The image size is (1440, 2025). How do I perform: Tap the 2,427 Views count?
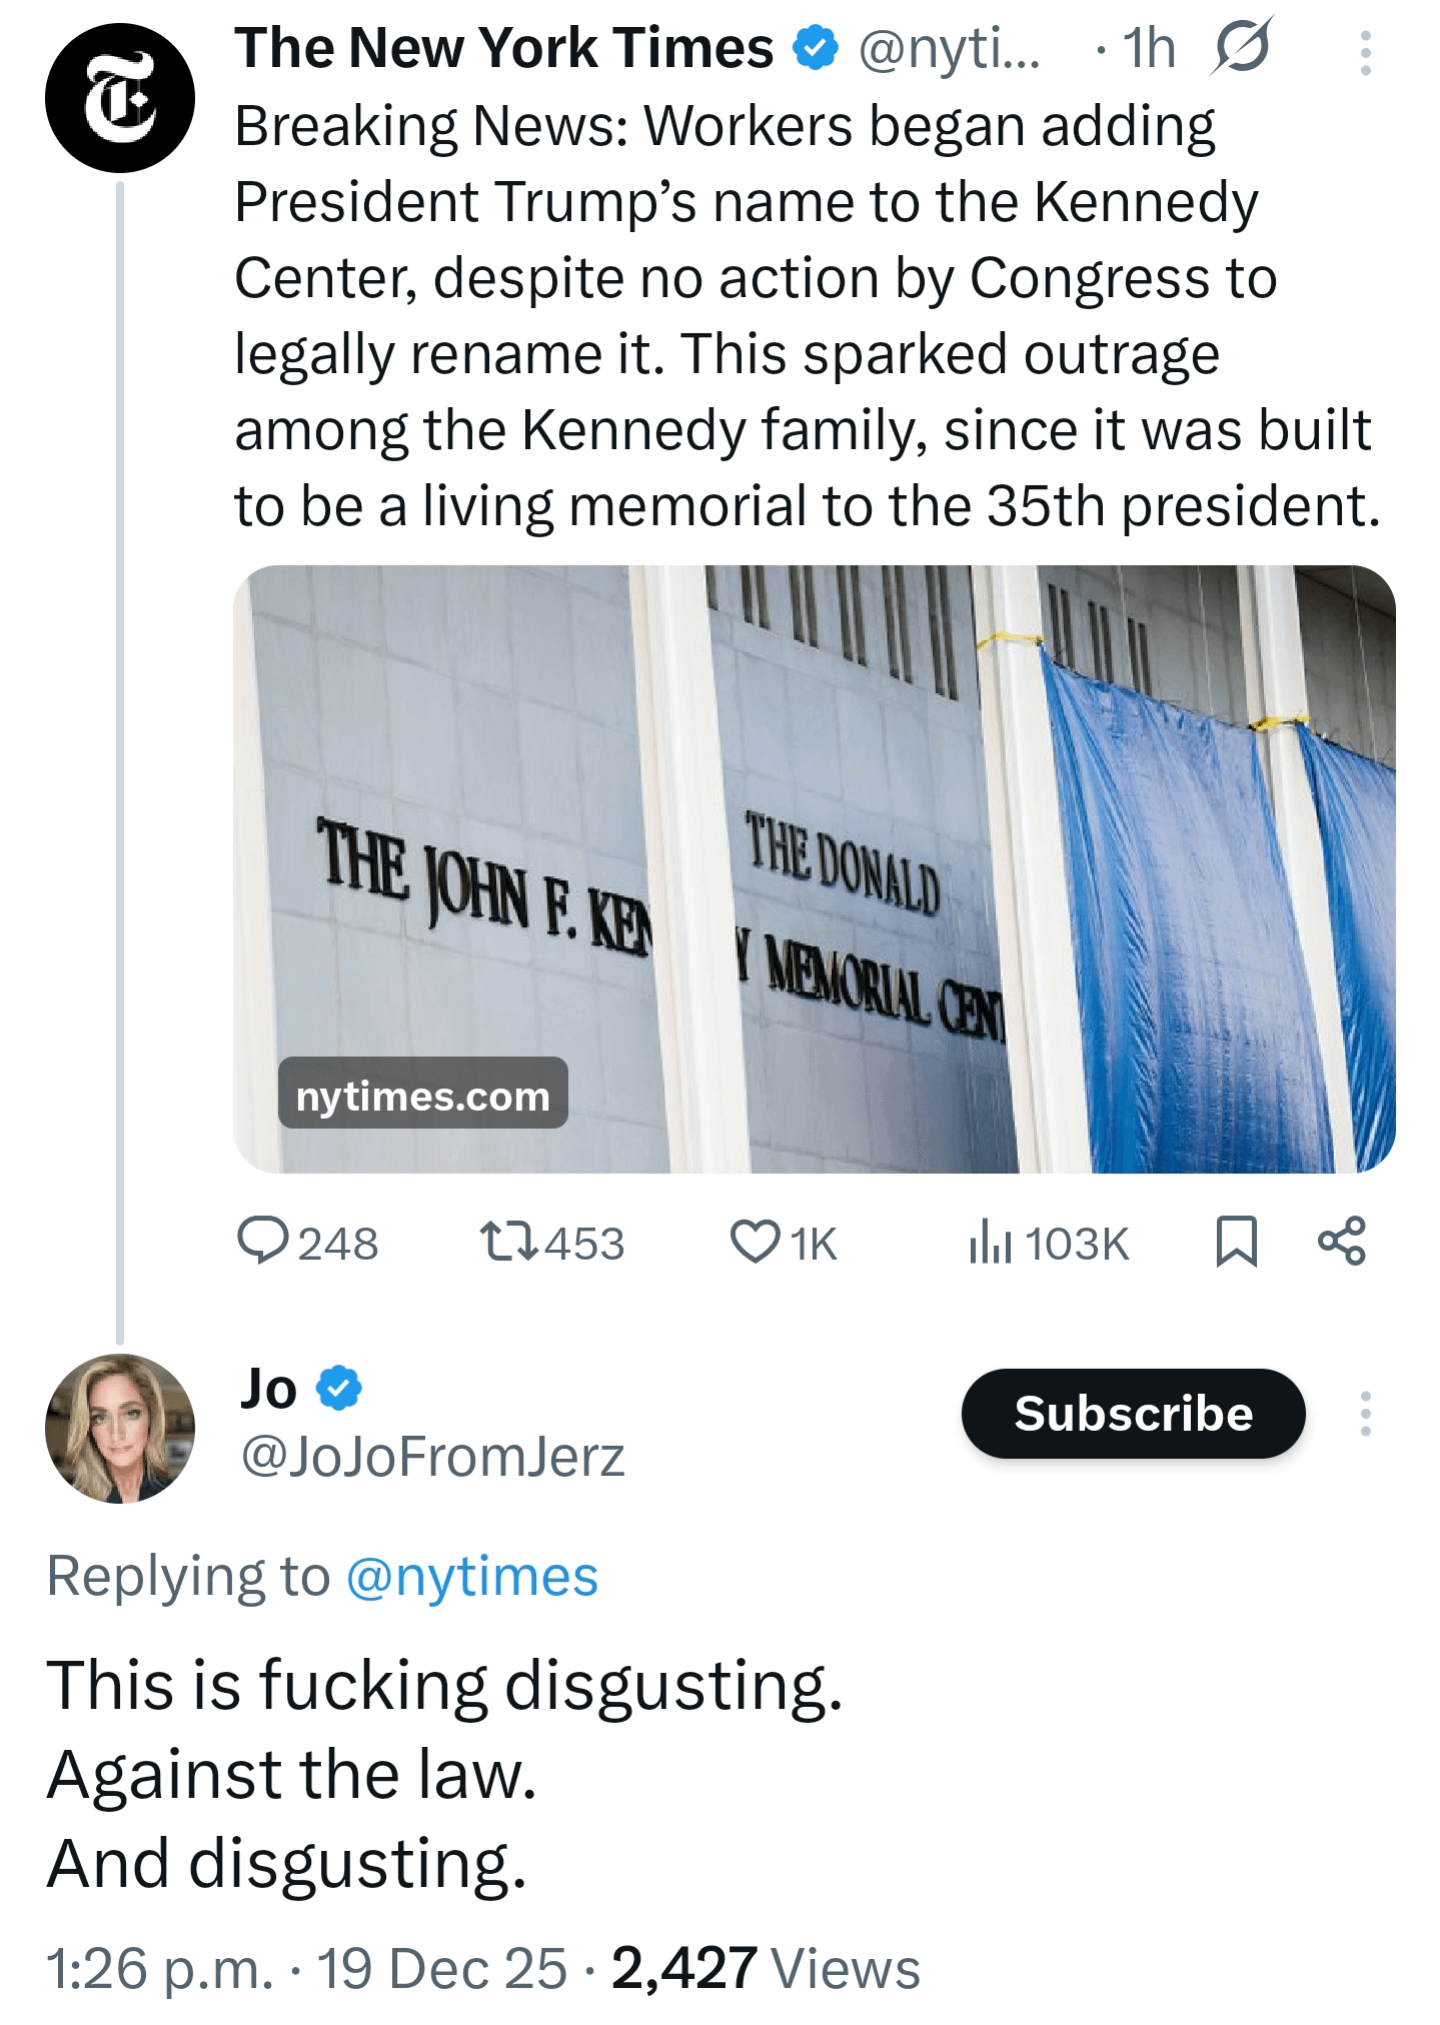[765, 1968]
